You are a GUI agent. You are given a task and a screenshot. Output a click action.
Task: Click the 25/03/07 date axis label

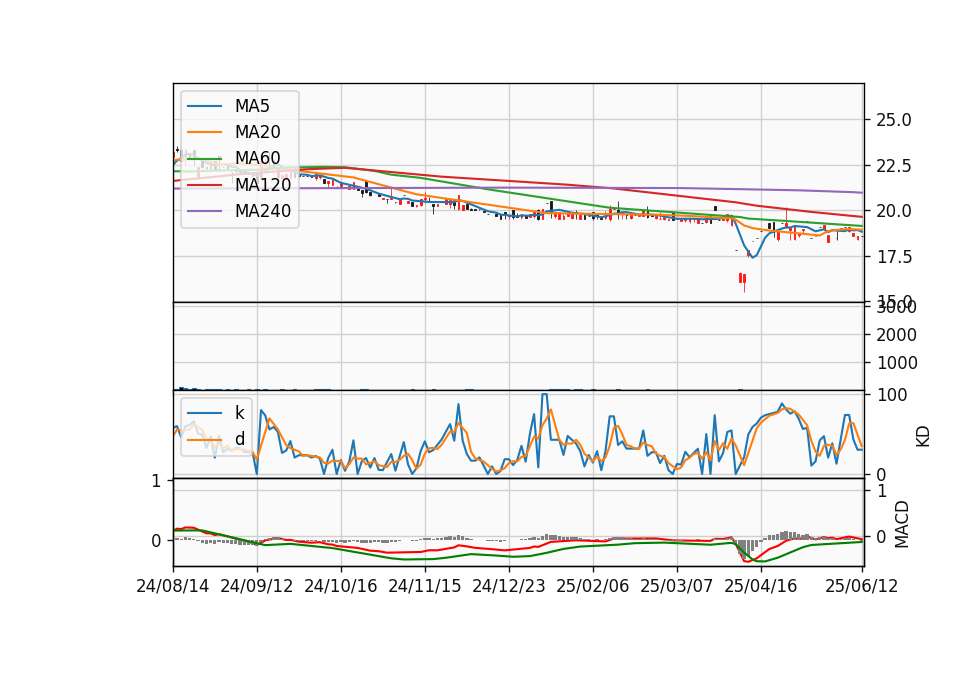(x=677, y=586)
